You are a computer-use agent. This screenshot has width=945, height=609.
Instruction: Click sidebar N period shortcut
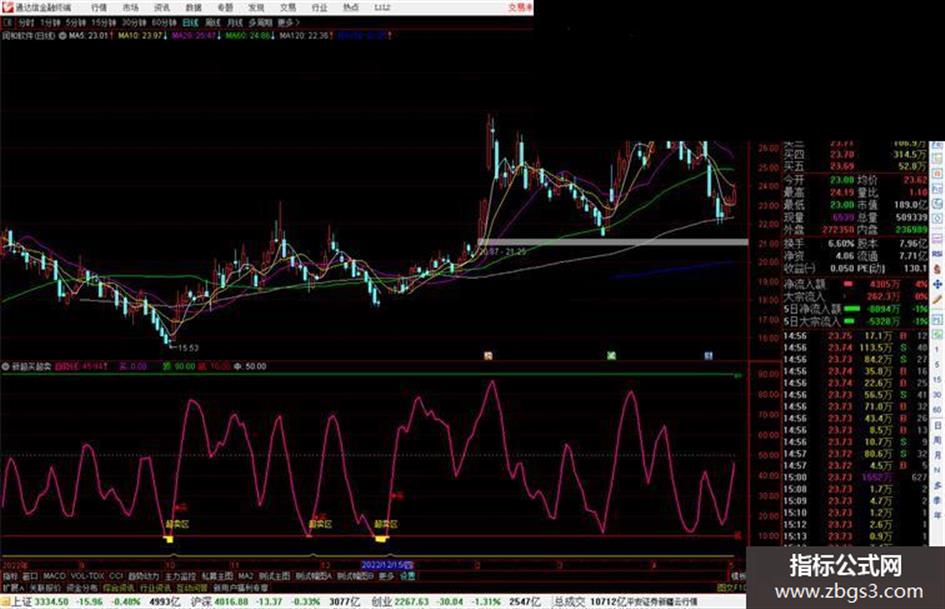click(x=937, y=470)
